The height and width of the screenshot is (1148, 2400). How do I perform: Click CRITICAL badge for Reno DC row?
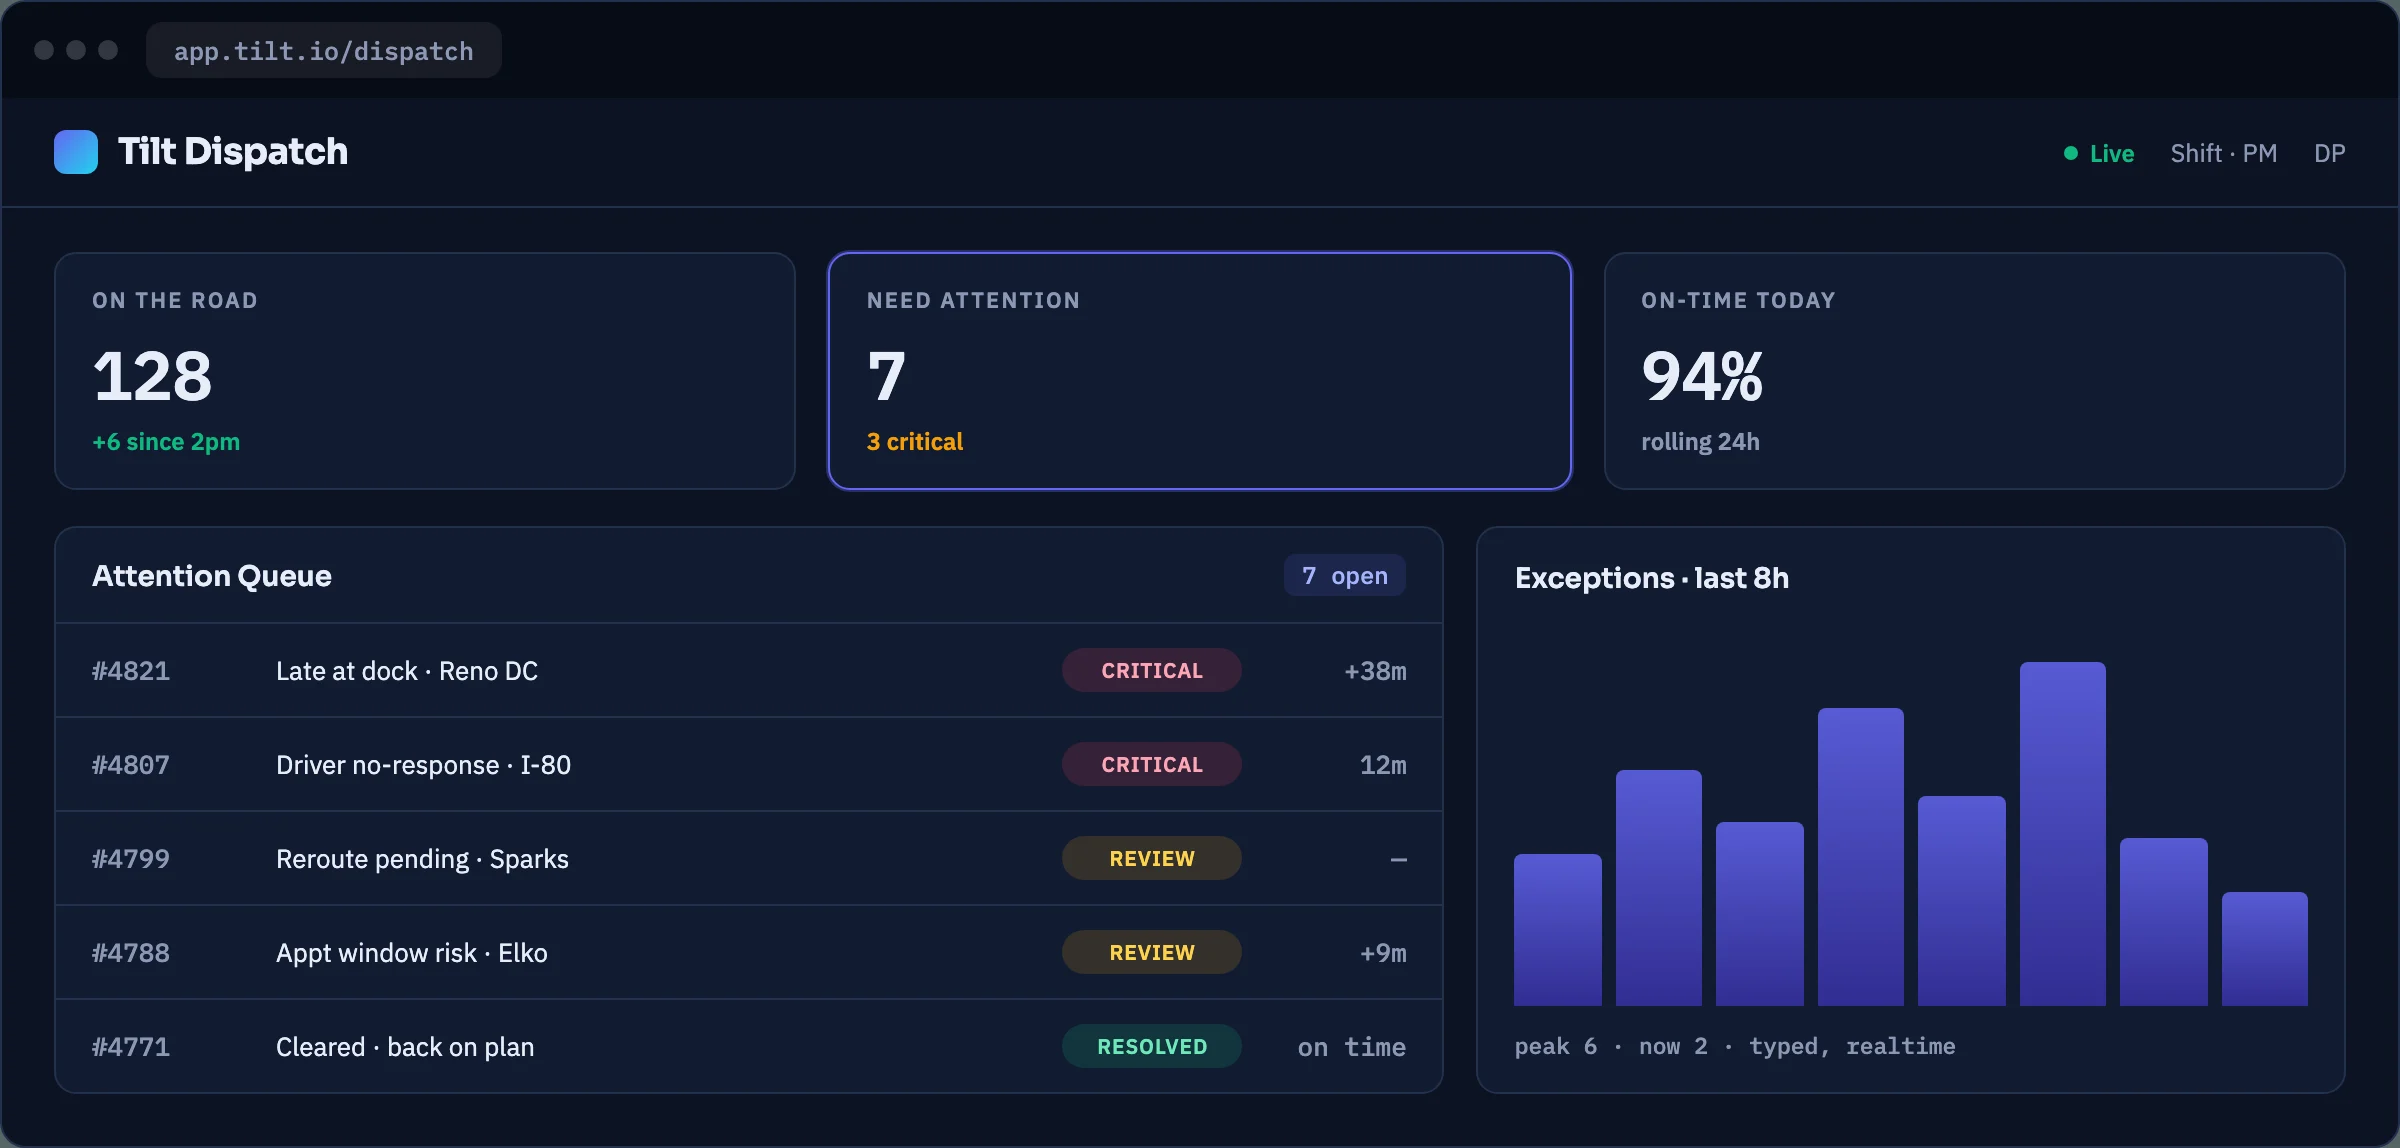coord(1152,671)
